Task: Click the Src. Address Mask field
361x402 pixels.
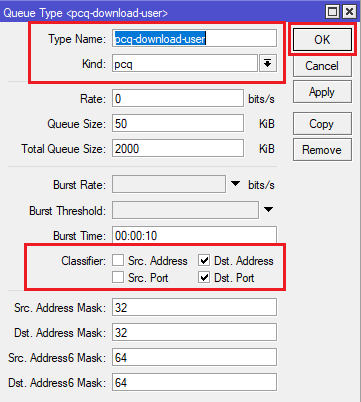Action: tap(194, 307)
